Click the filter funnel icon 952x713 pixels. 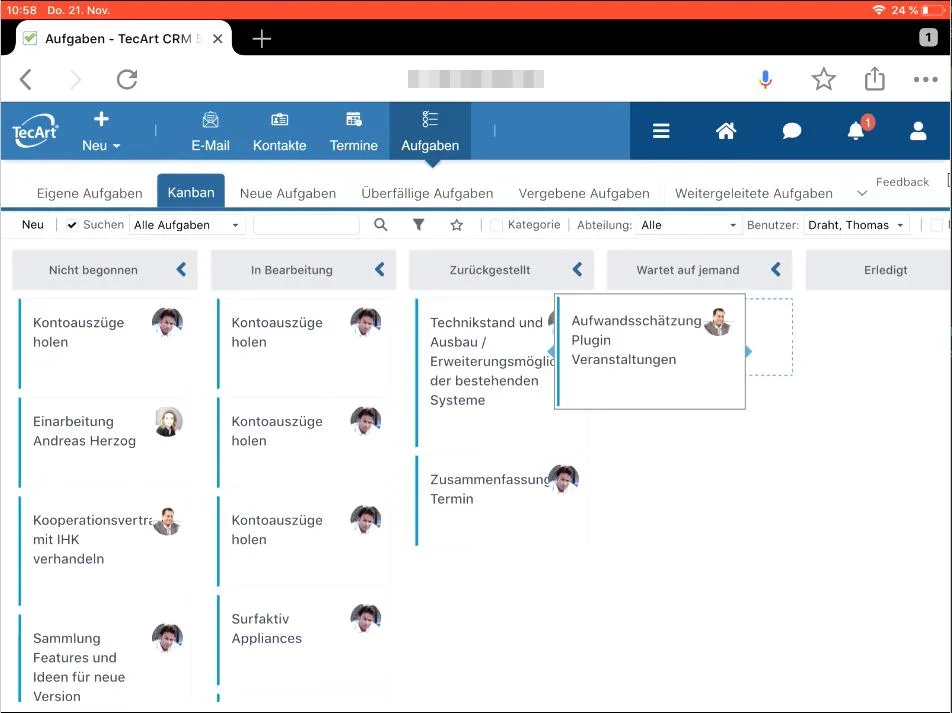point(418,225)
